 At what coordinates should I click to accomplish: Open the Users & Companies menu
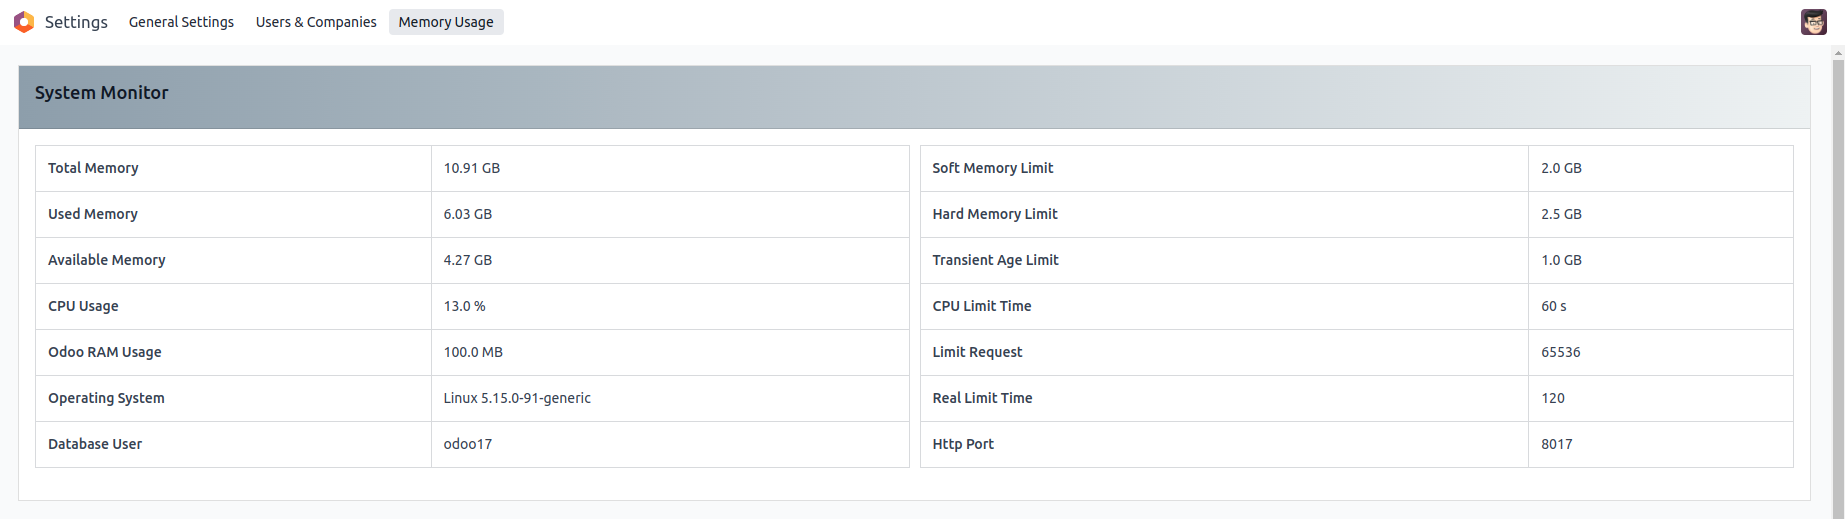click(316, 22)
